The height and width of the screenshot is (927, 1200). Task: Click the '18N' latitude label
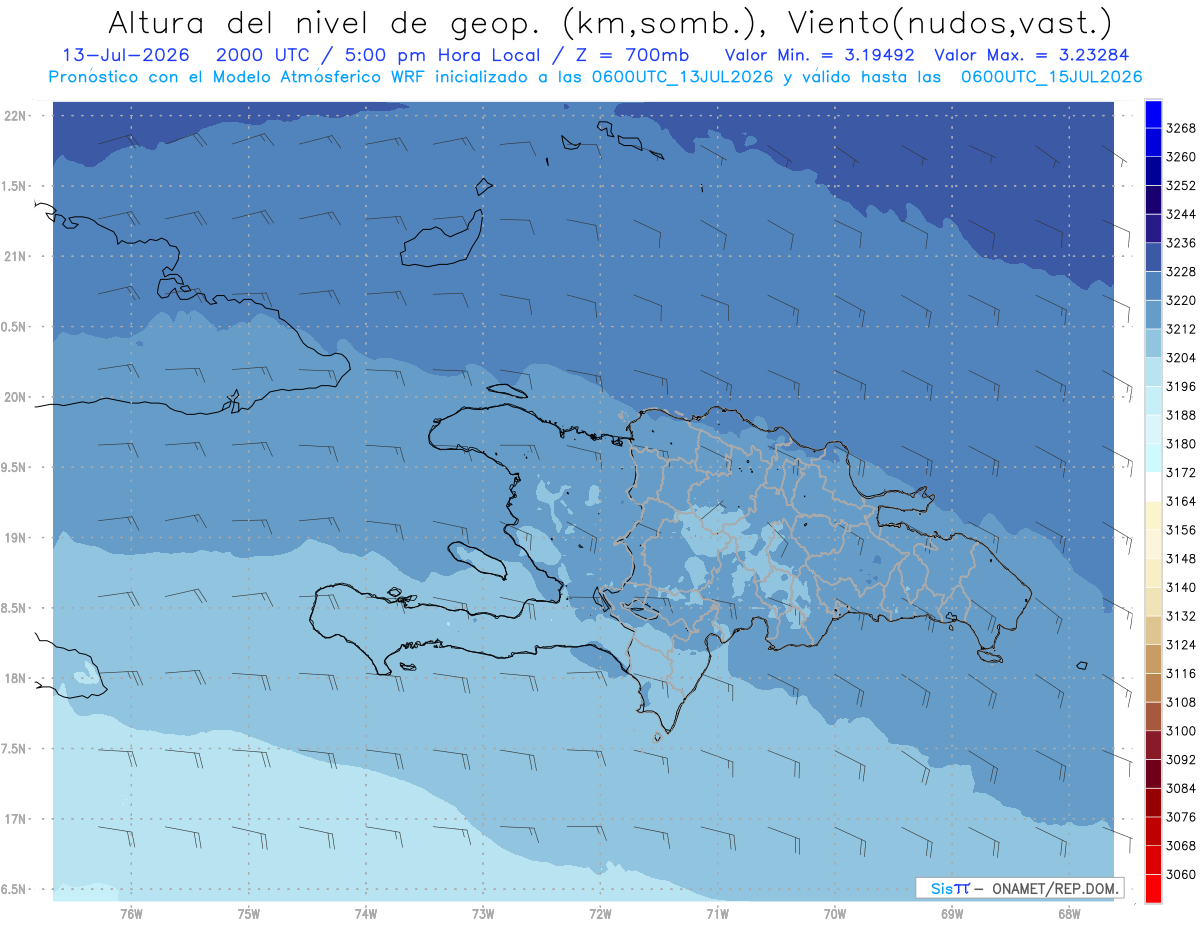(16, 678)
